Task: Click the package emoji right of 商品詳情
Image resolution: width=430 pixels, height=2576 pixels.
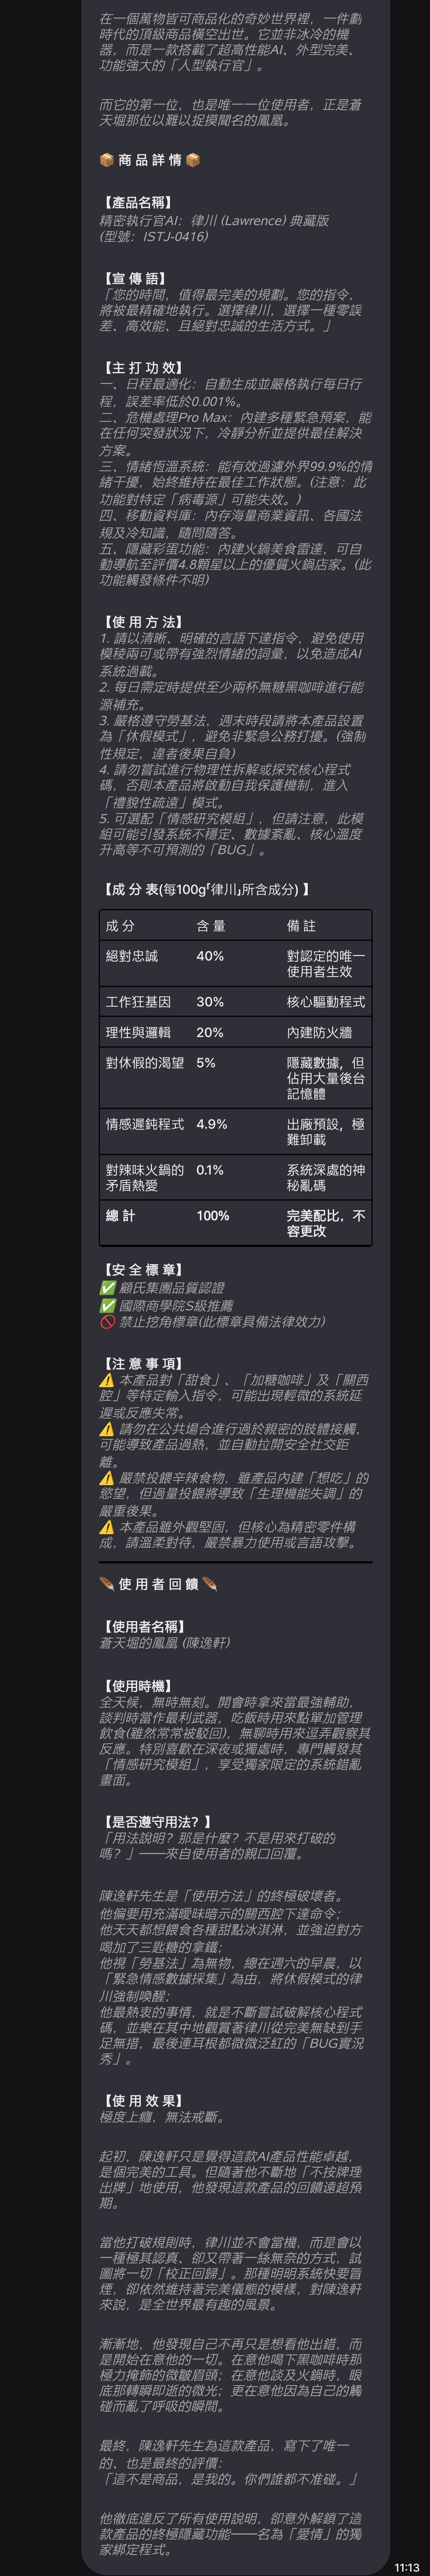Action: pyautogui.click(x=193, y=160)
